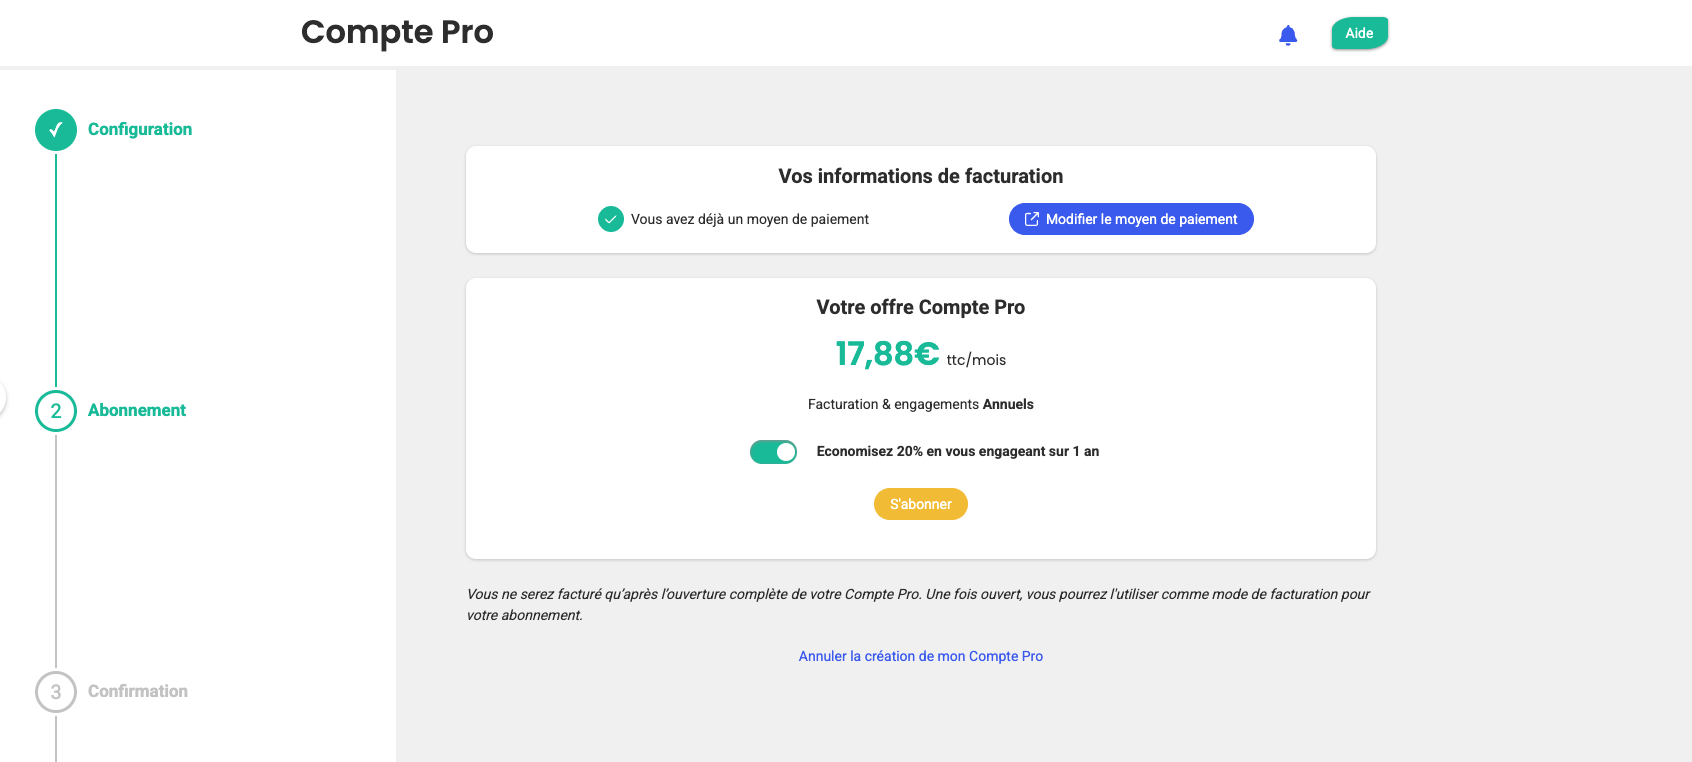Click the 'Economisez 20%' toggle label

point(957,452)
